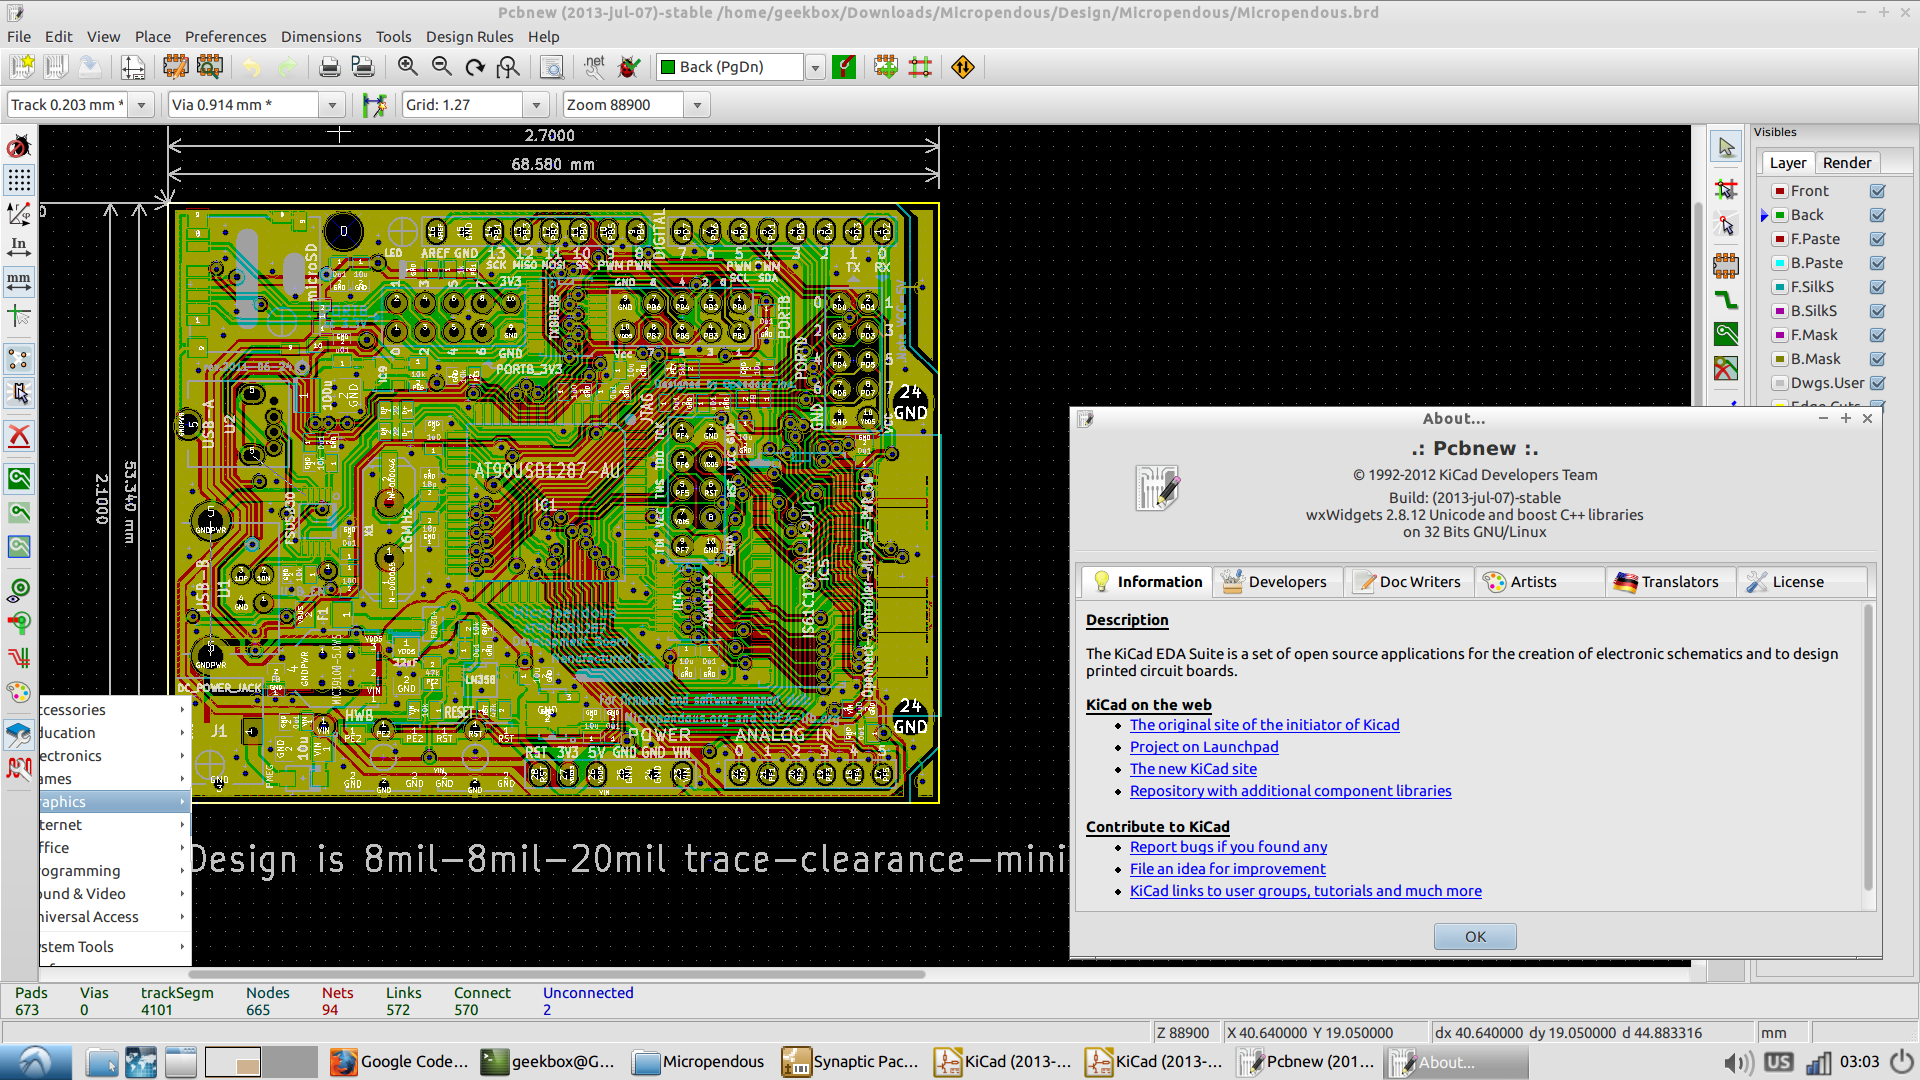
Task: Expand the Track width dropdown
Action: click(140, 104)
